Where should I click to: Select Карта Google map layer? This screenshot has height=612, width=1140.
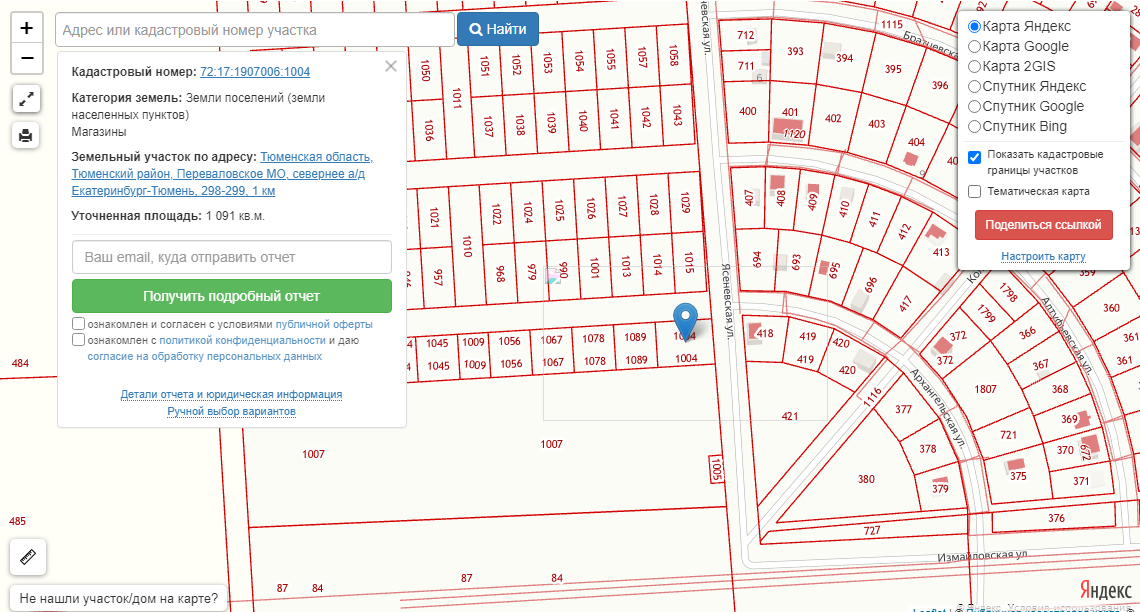pyautogui.click(x=974, y=47)
